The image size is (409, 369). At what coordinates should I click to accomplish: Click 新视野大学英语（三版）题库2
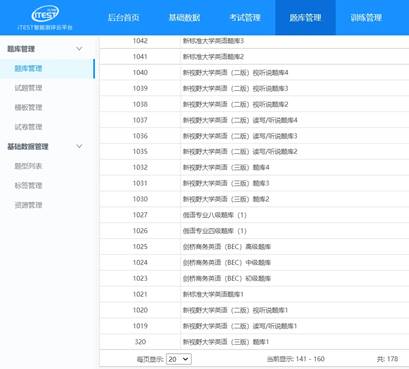point(226,199)
